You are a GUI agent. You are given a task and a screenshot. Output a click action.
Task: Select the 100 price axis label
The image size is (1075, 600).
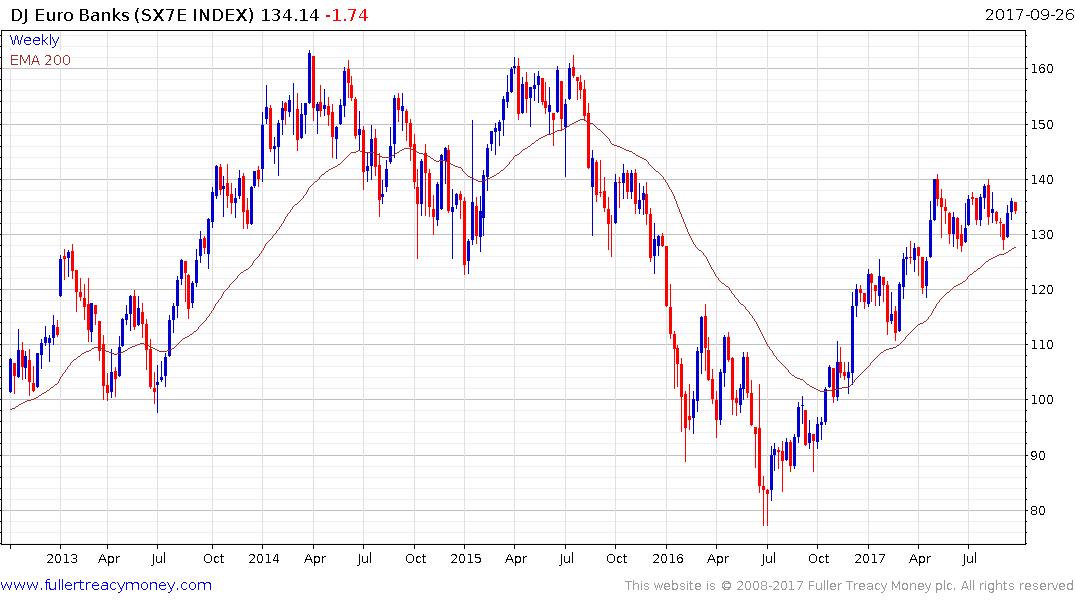1041,399
